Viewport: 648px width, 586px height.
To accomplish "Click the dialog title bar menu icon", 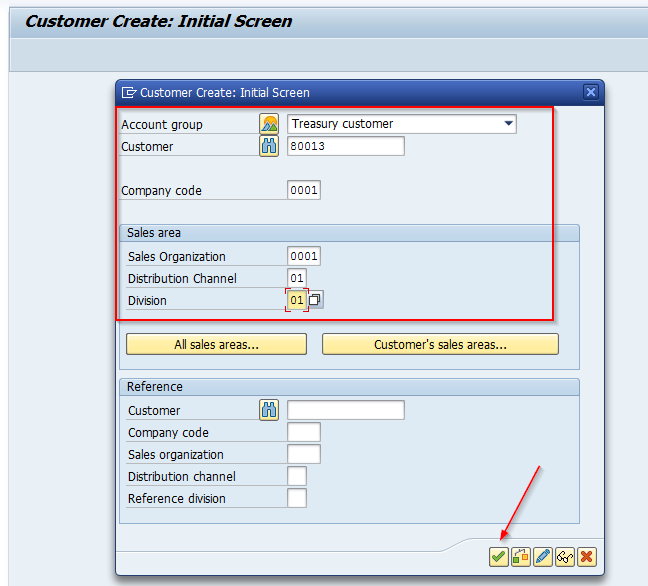I will [129, 92].
